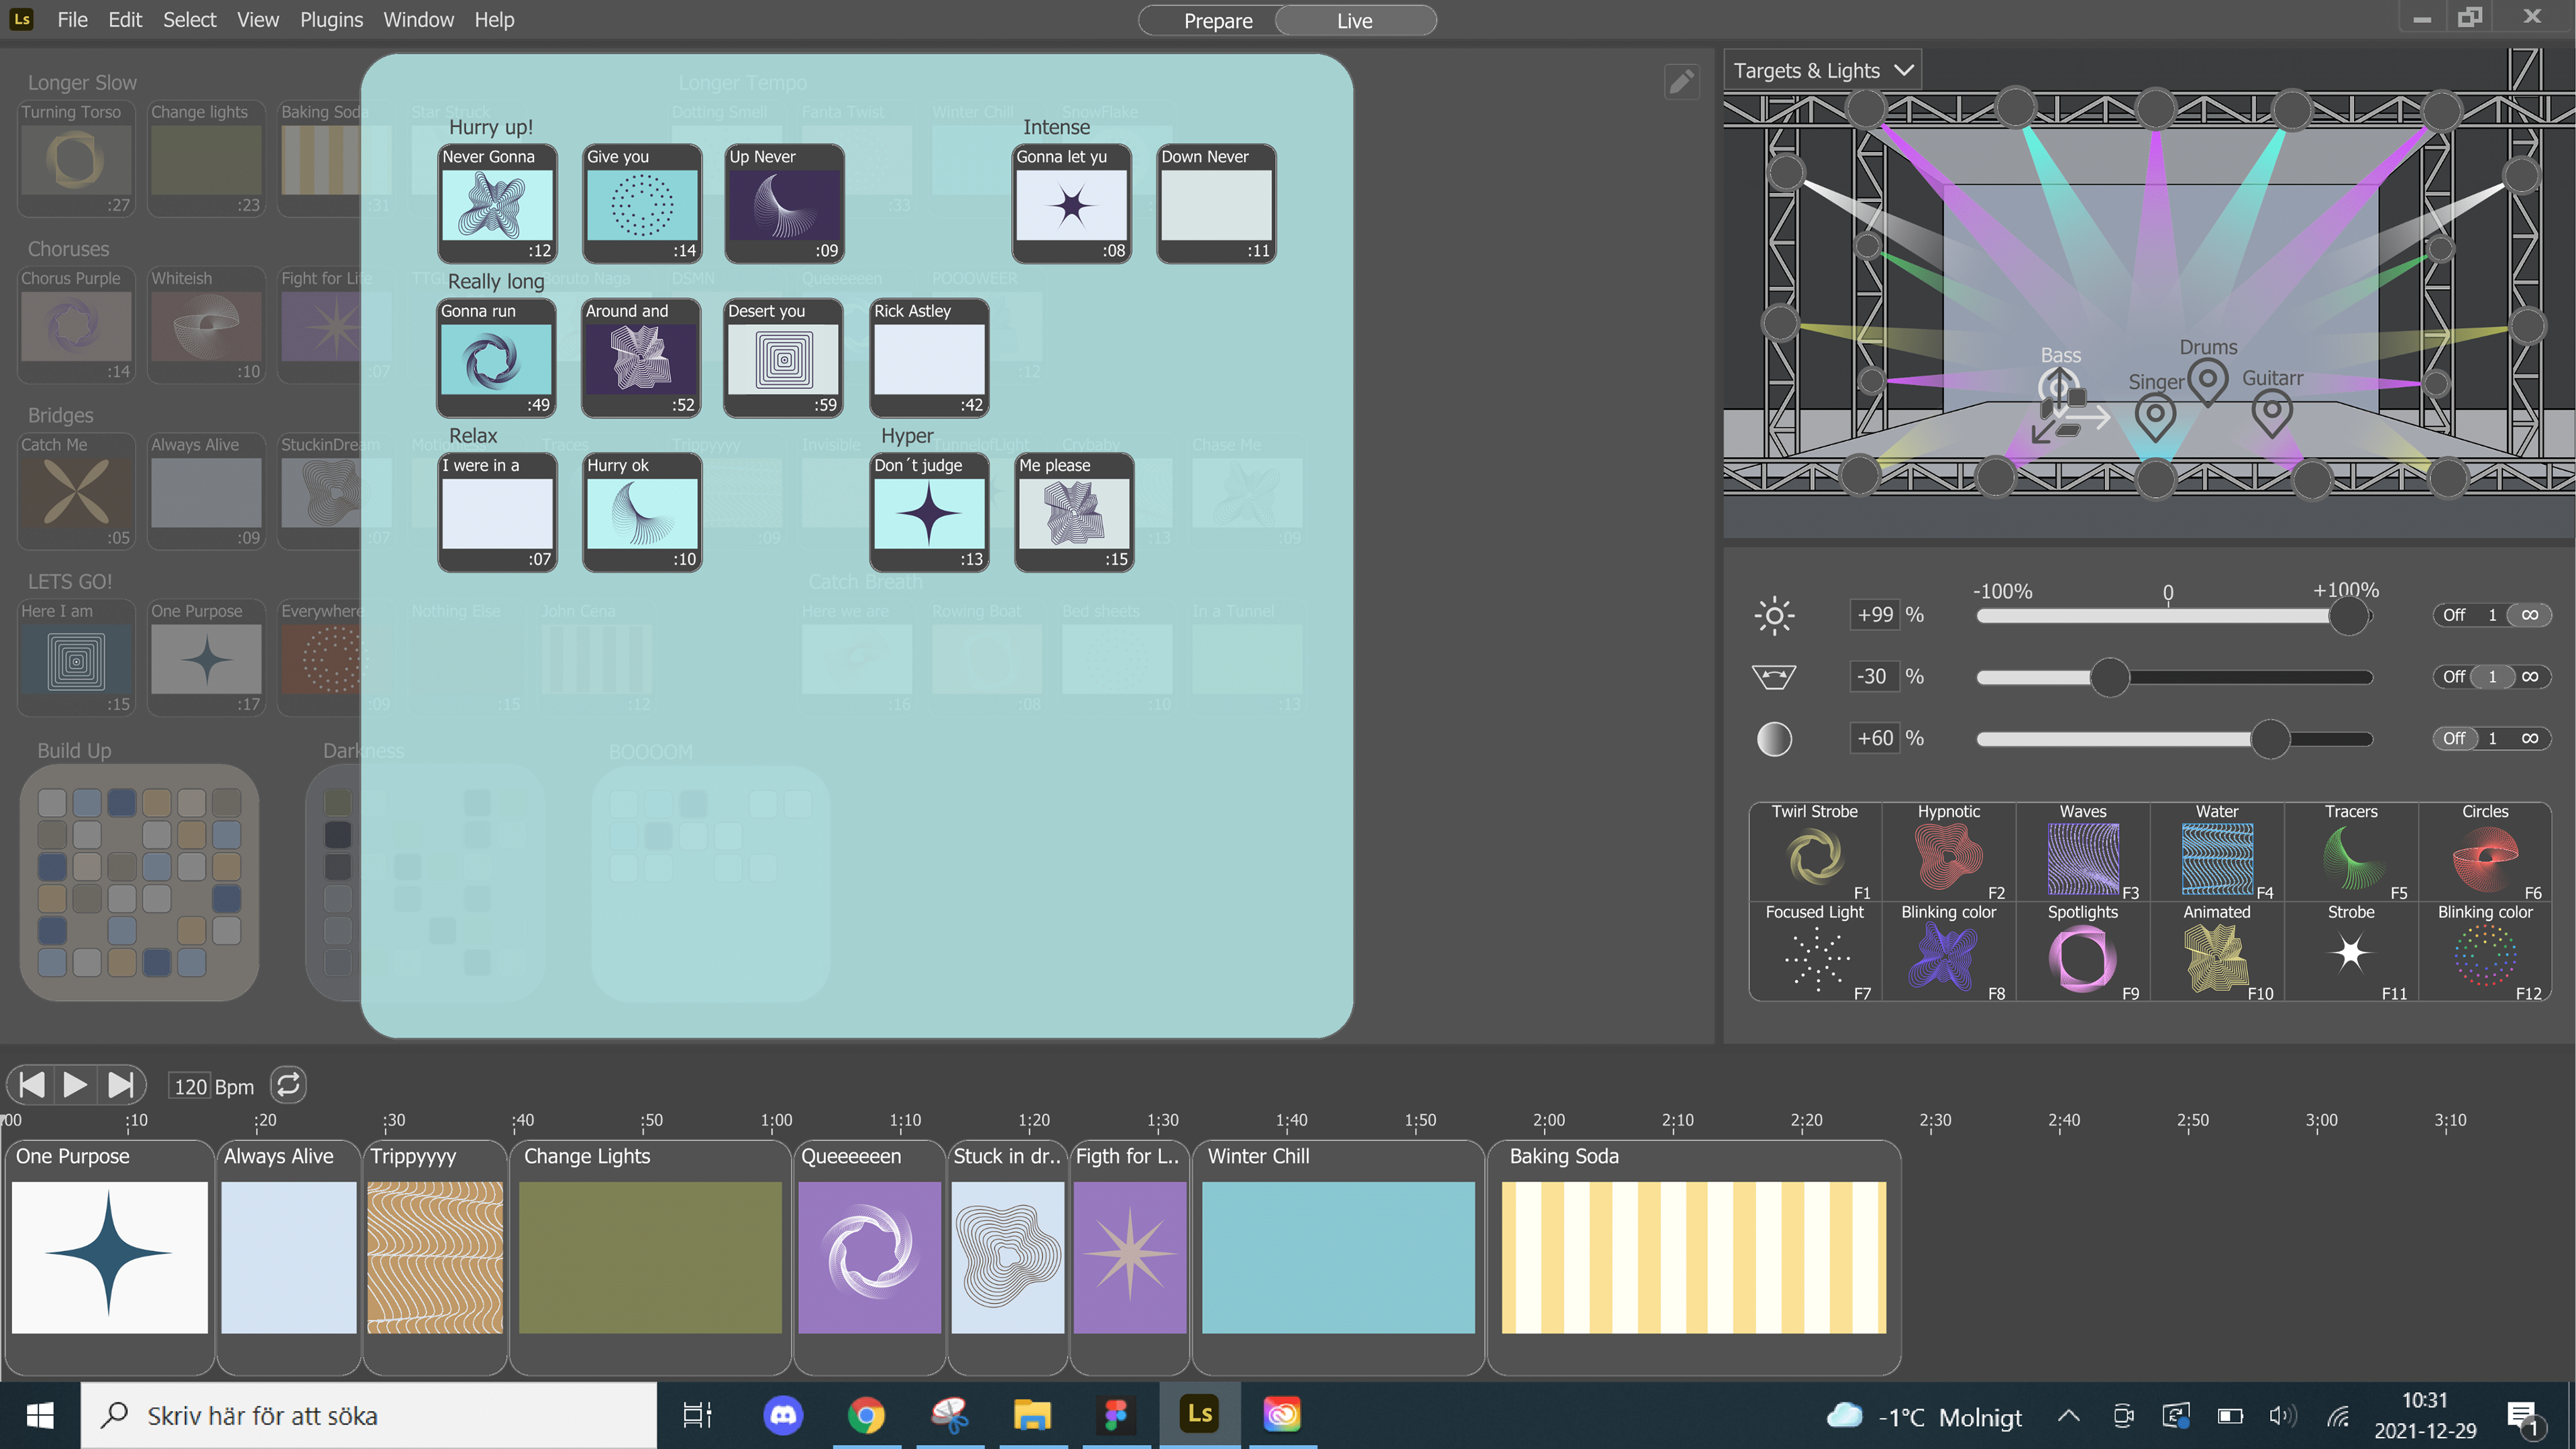Adjust the beam width slider handle

pyautogui.click(x=2110, y=677)
